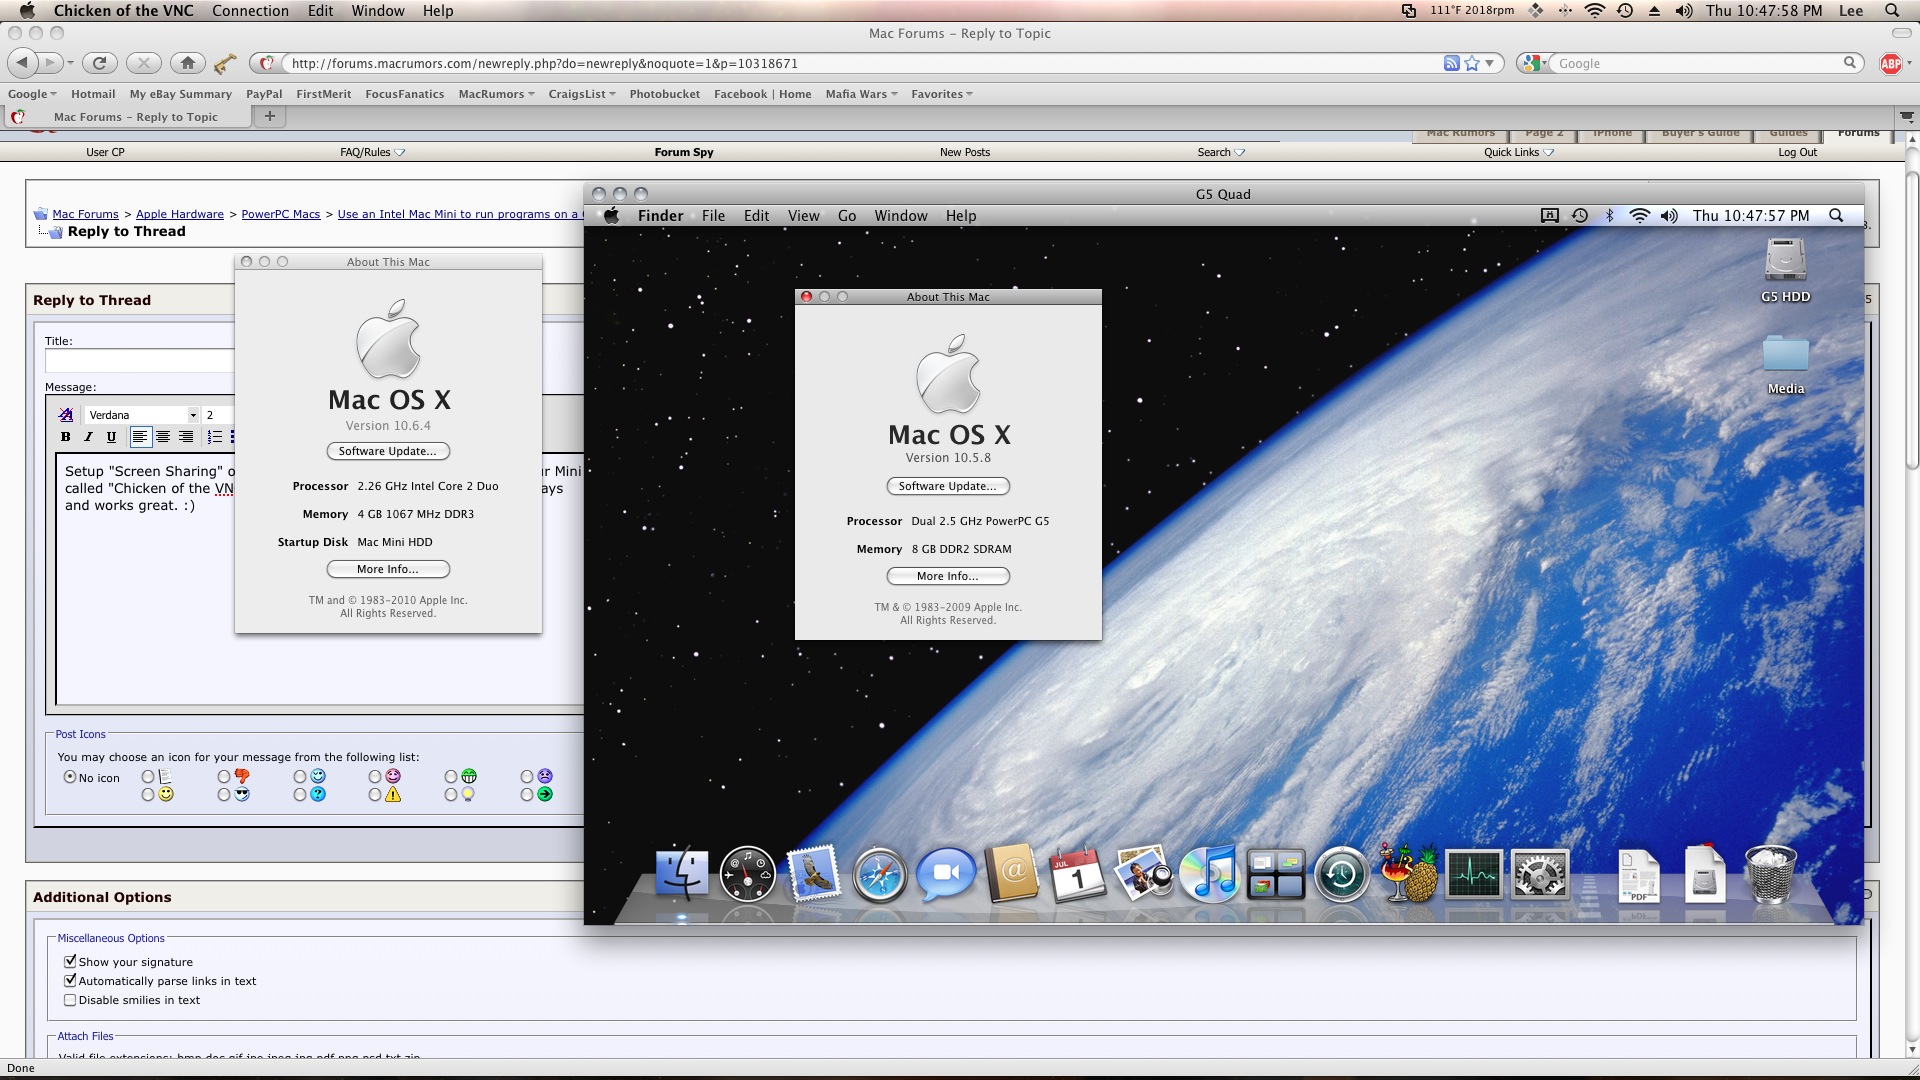1920x1080 pixels.
Task: Open the MacRumors bookmarks folder dropdown
Action: (x=496, y=94)
